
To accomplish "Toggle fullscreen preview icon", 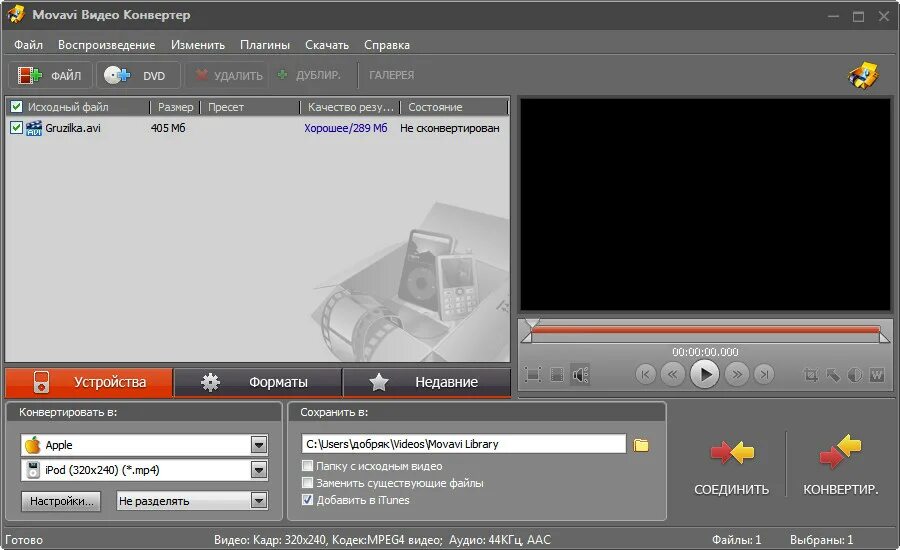I will click(x=533, y=375).
